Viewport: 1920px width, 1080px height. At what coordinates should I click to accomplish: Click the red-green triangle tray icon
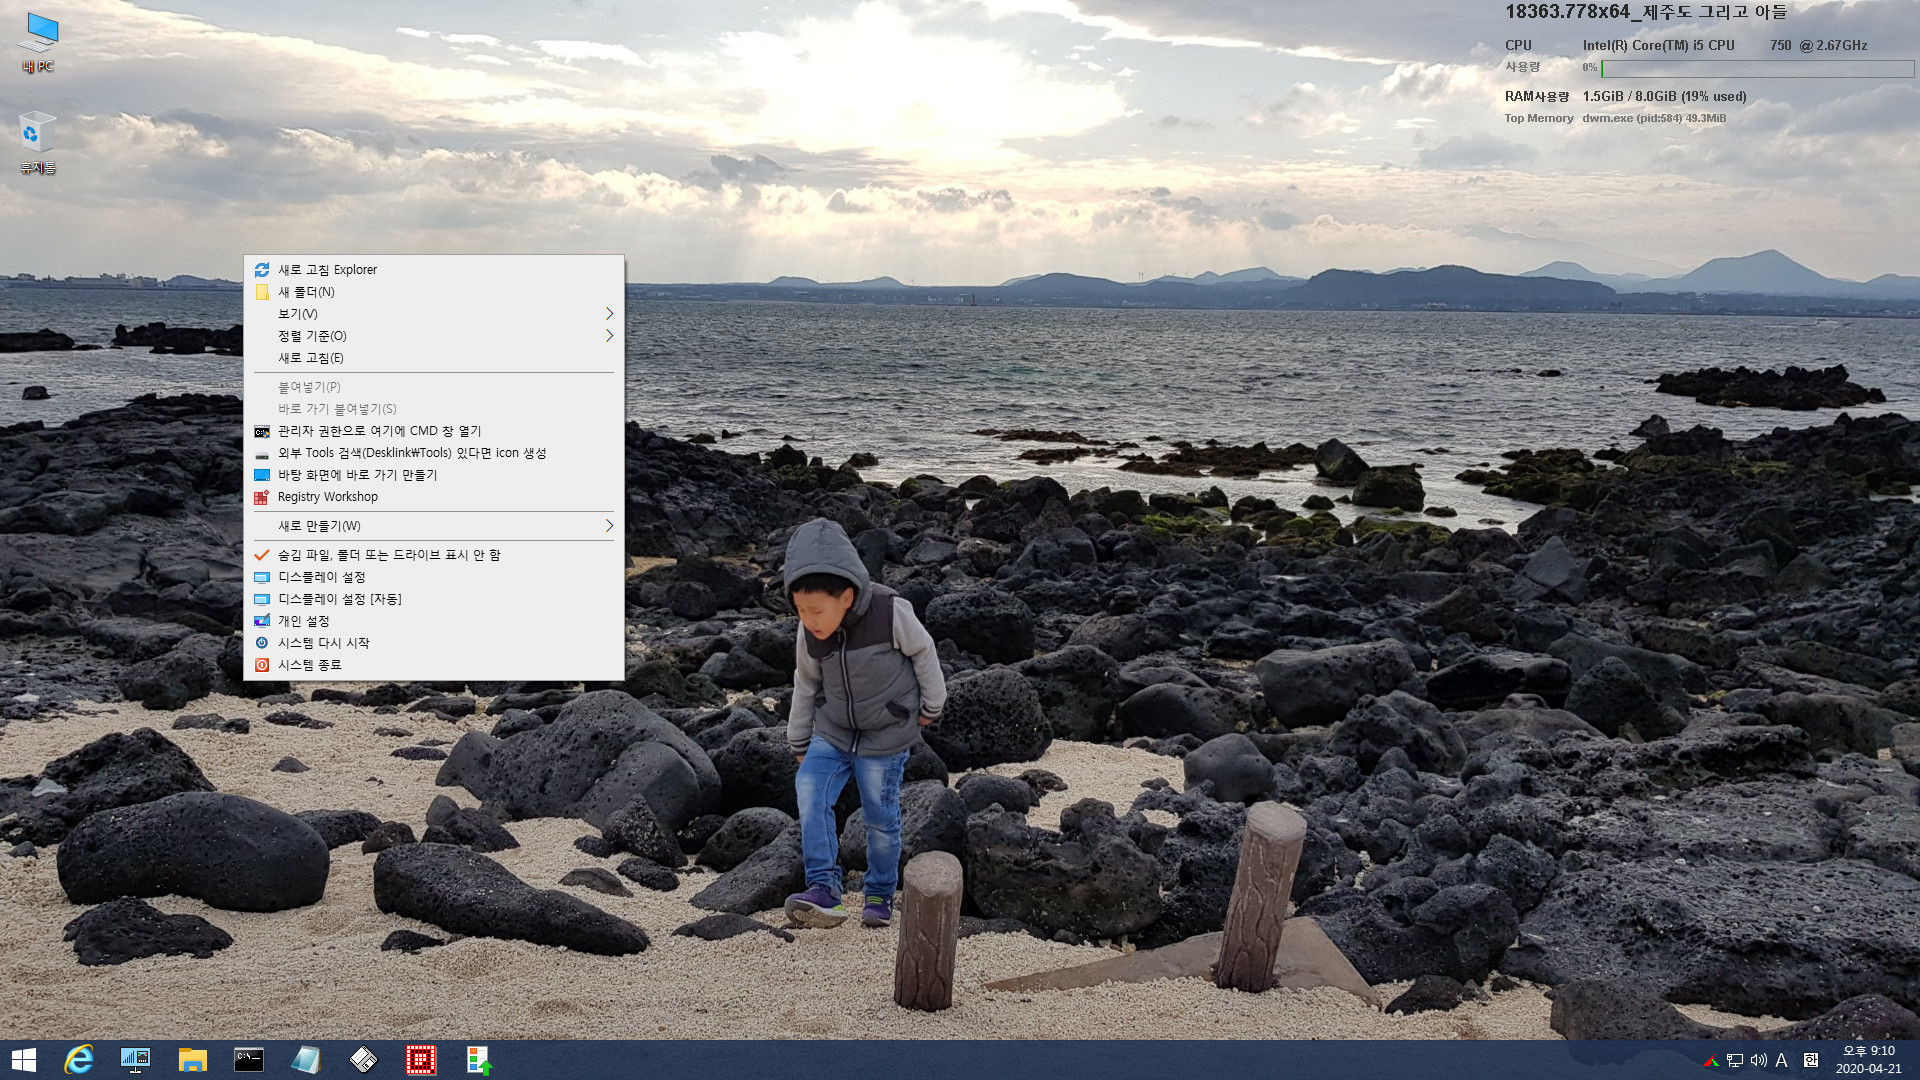point(1711,1060)
